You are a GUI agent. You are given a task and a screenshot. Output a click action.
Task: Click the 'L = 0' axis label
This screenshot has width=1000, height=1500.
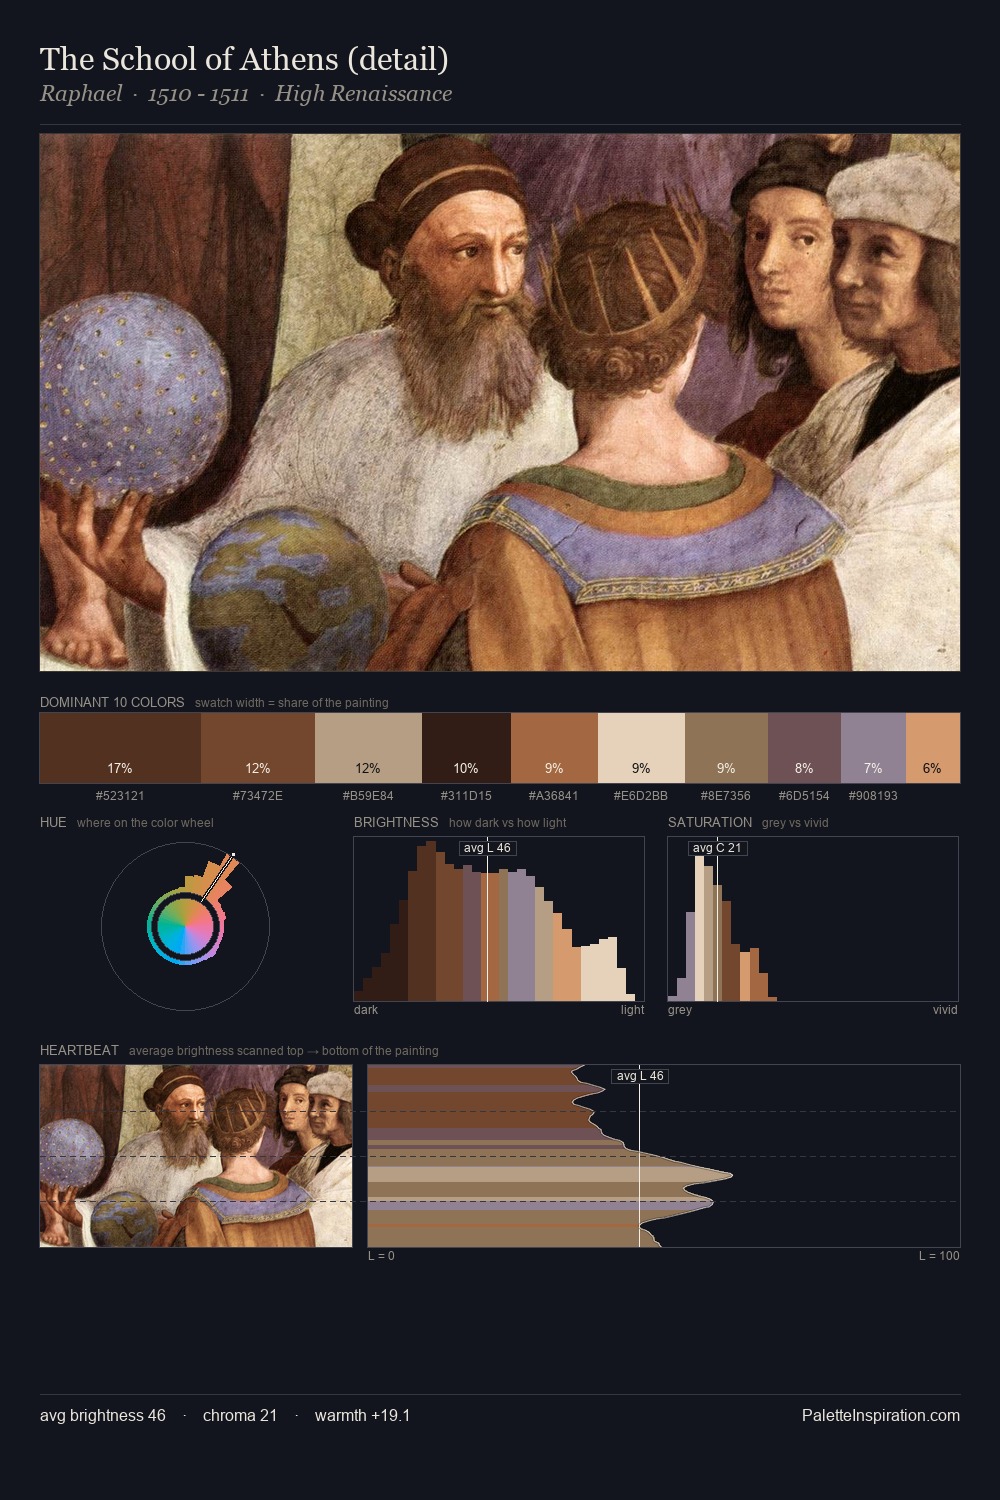[381, 1256]
